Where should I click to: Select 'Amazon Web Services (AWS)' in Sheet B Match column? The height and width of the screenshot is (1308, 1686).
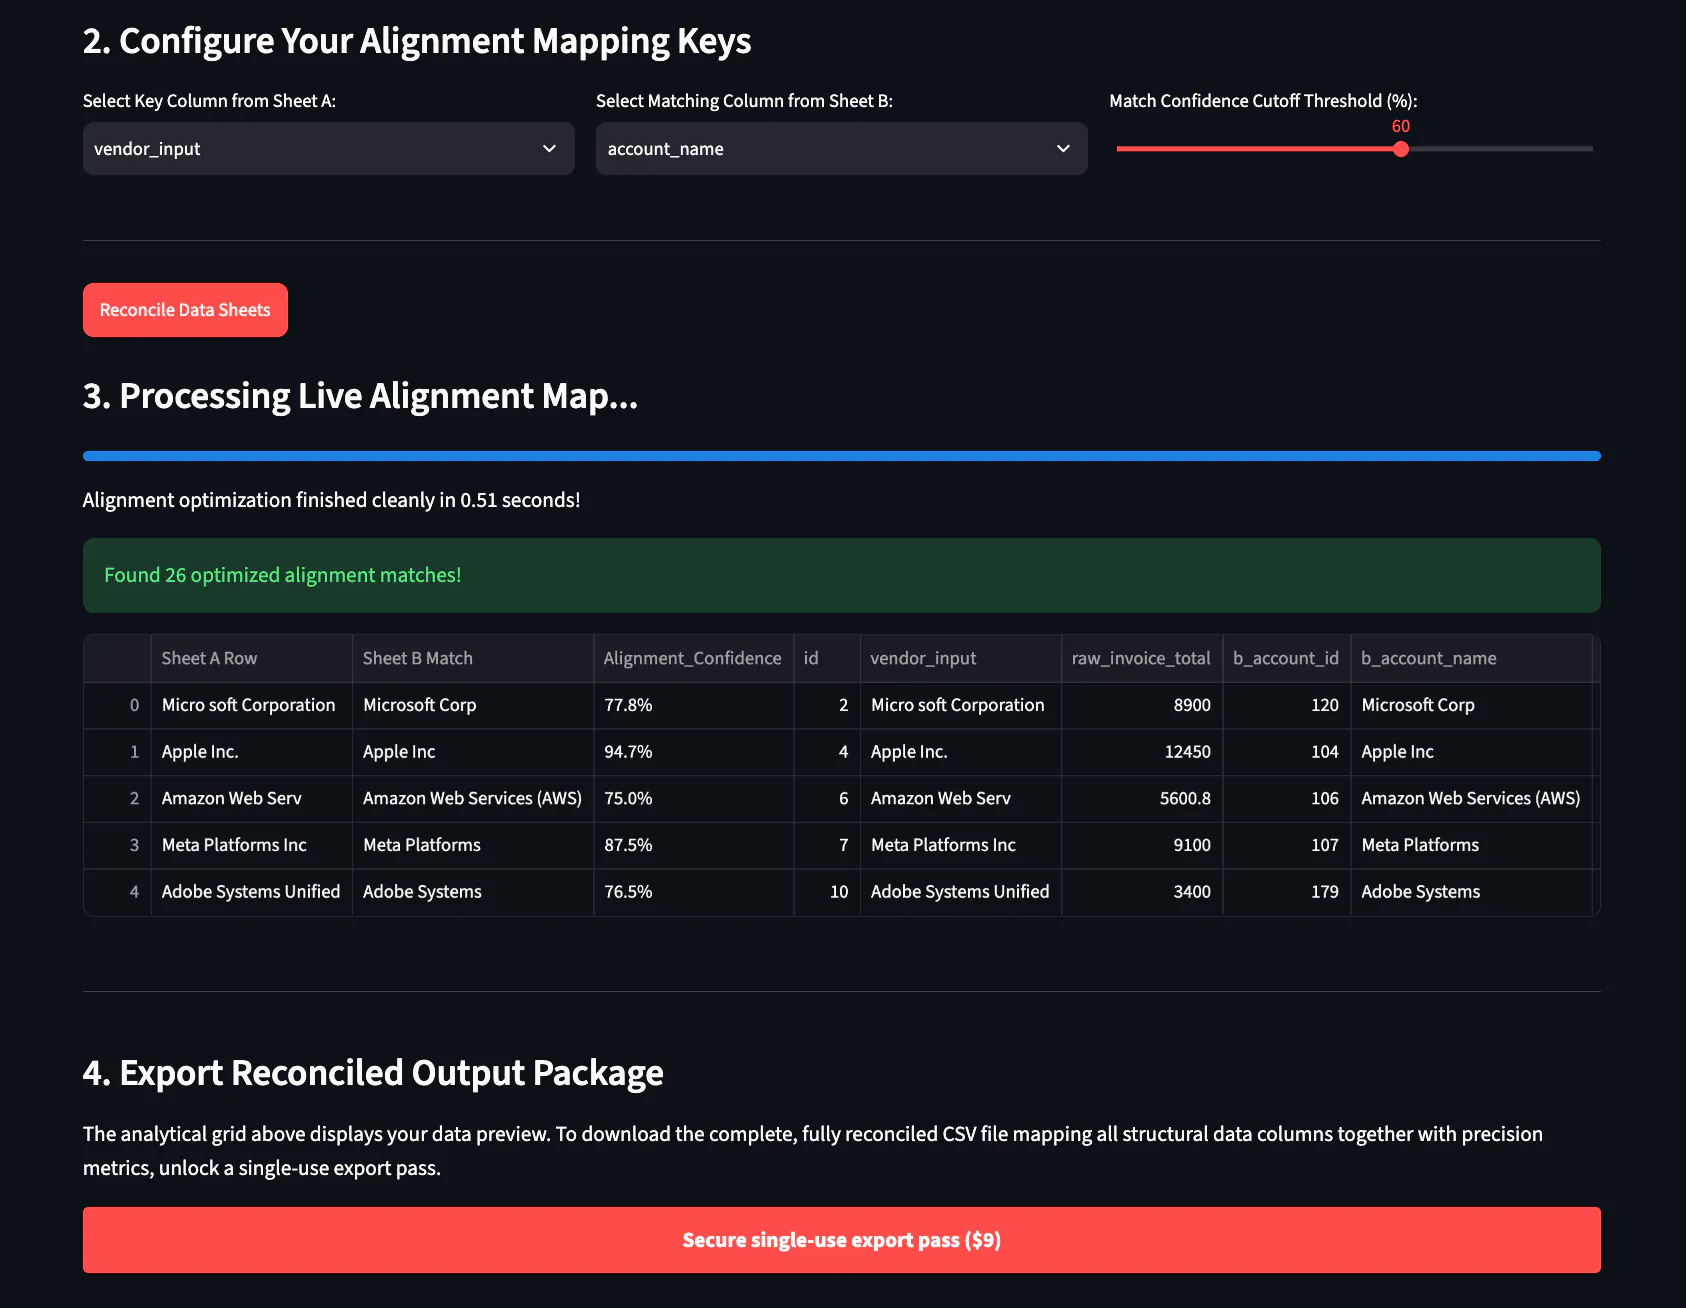point(472,799)
